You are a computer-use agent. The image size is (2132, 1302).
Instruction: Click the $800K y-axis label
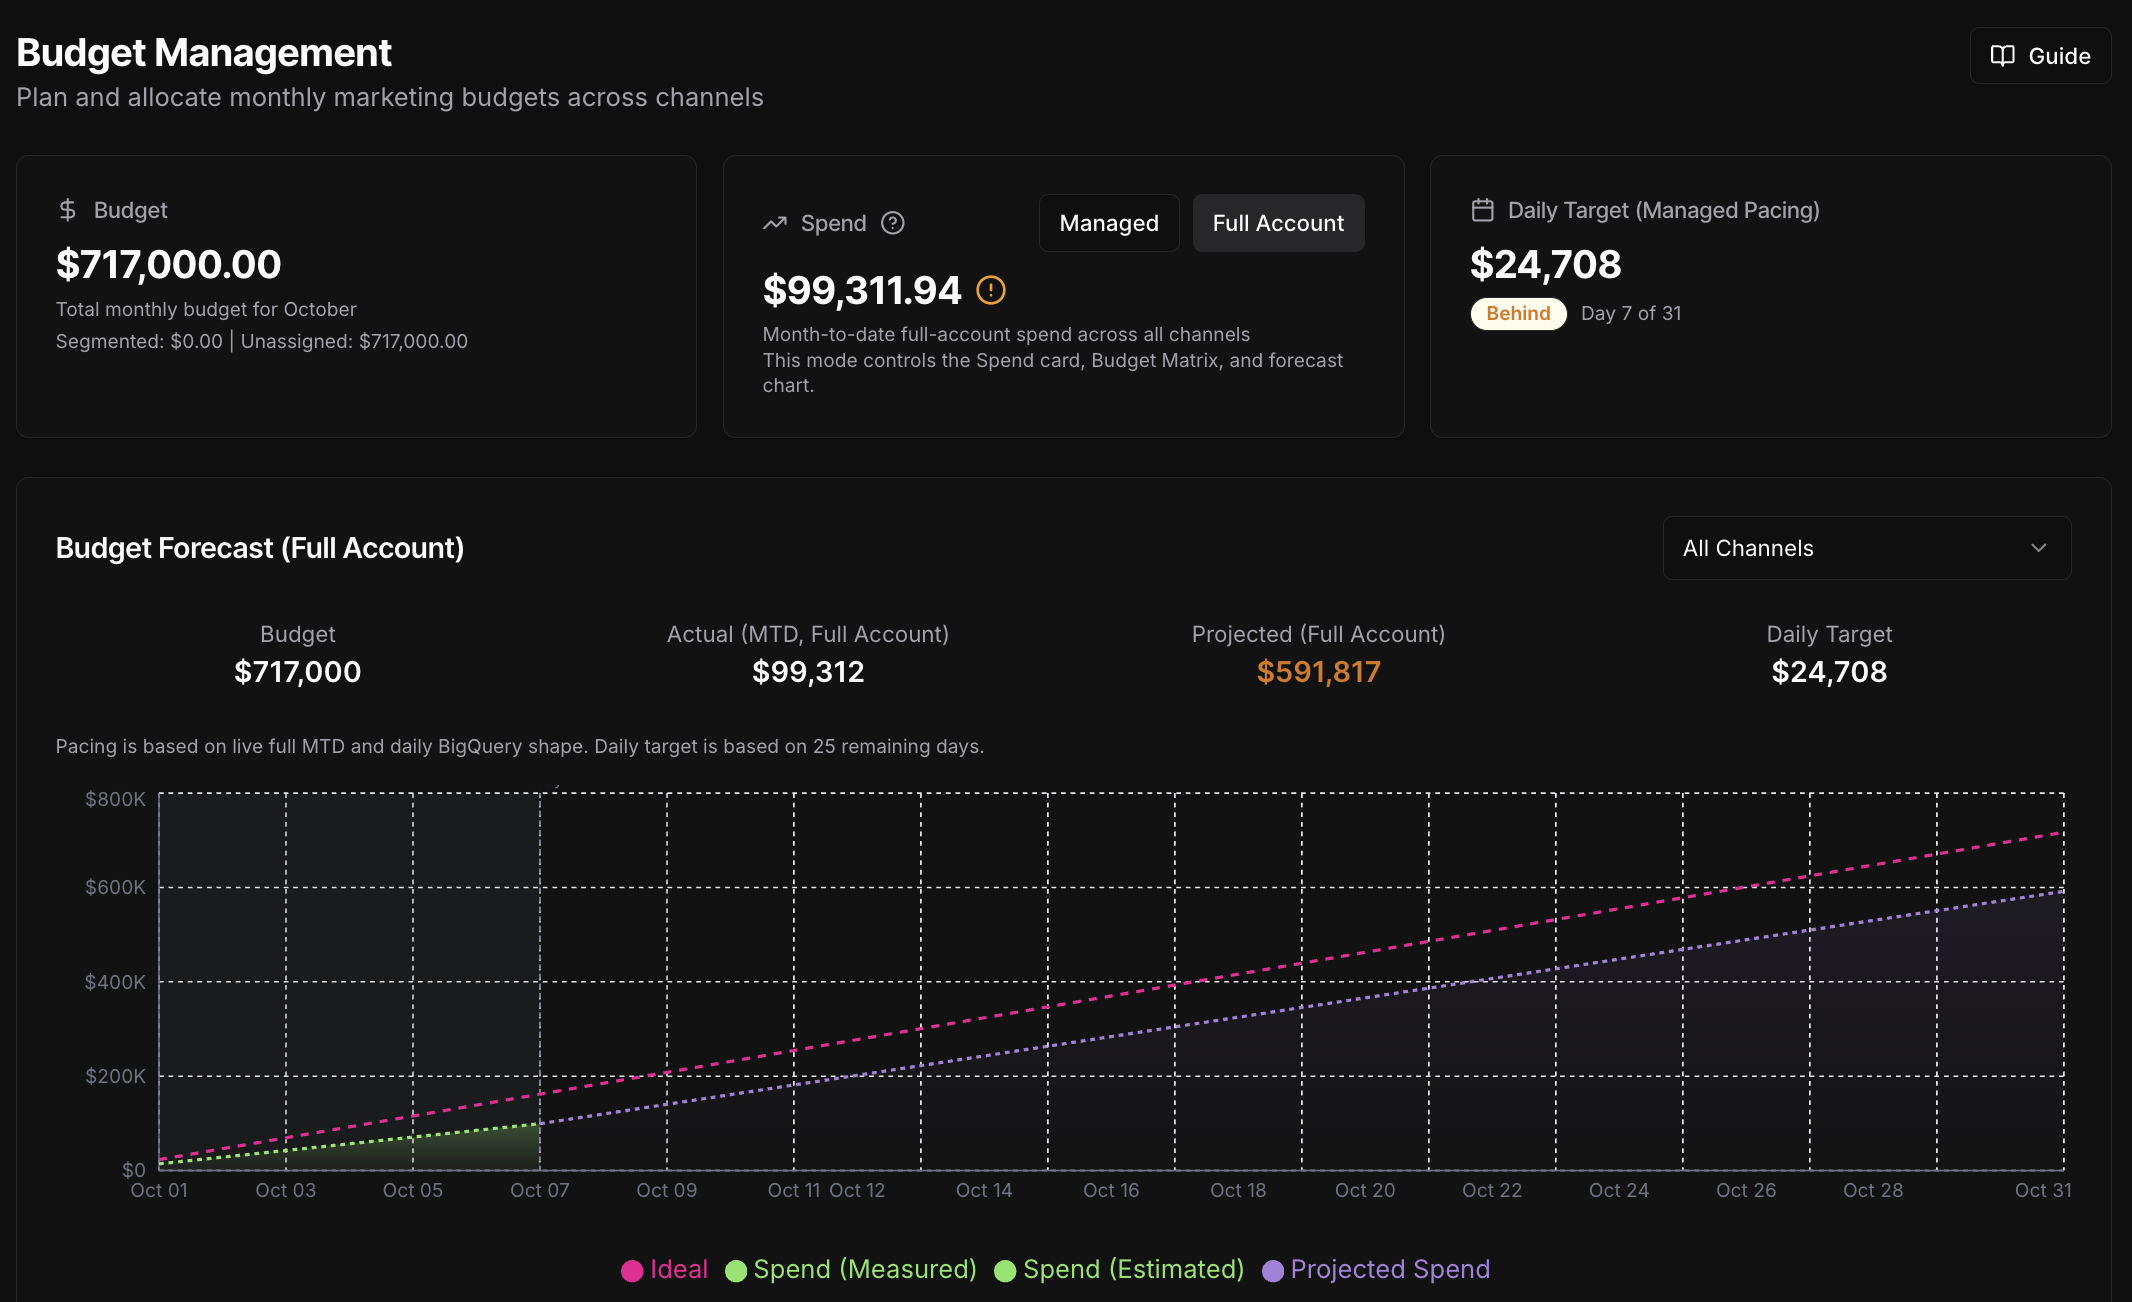(115, 799)
